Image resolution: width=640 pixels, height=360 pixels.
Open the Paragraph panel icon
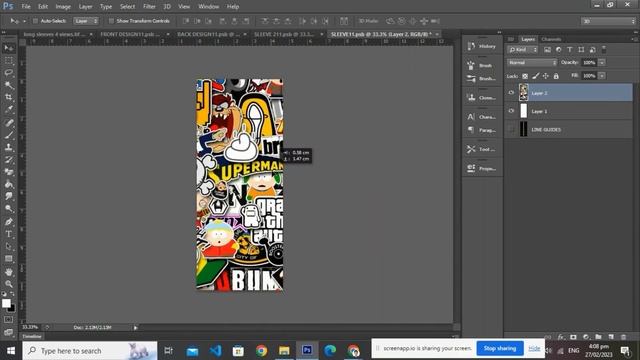[471, 130]
